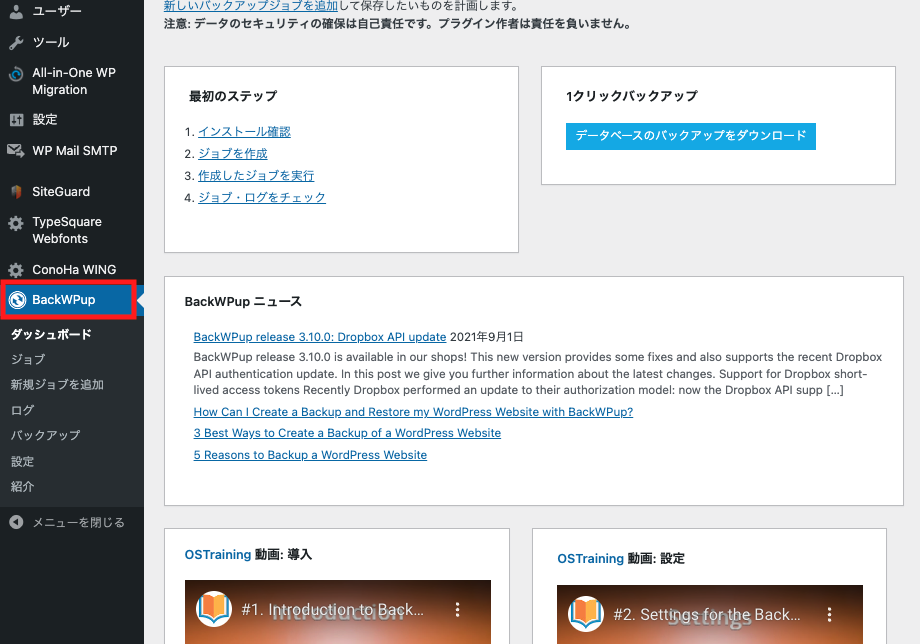This screenshot has width=920, height=644.
Task: Click 作成したジョブを実行 step link
Action: click(256, 175)
